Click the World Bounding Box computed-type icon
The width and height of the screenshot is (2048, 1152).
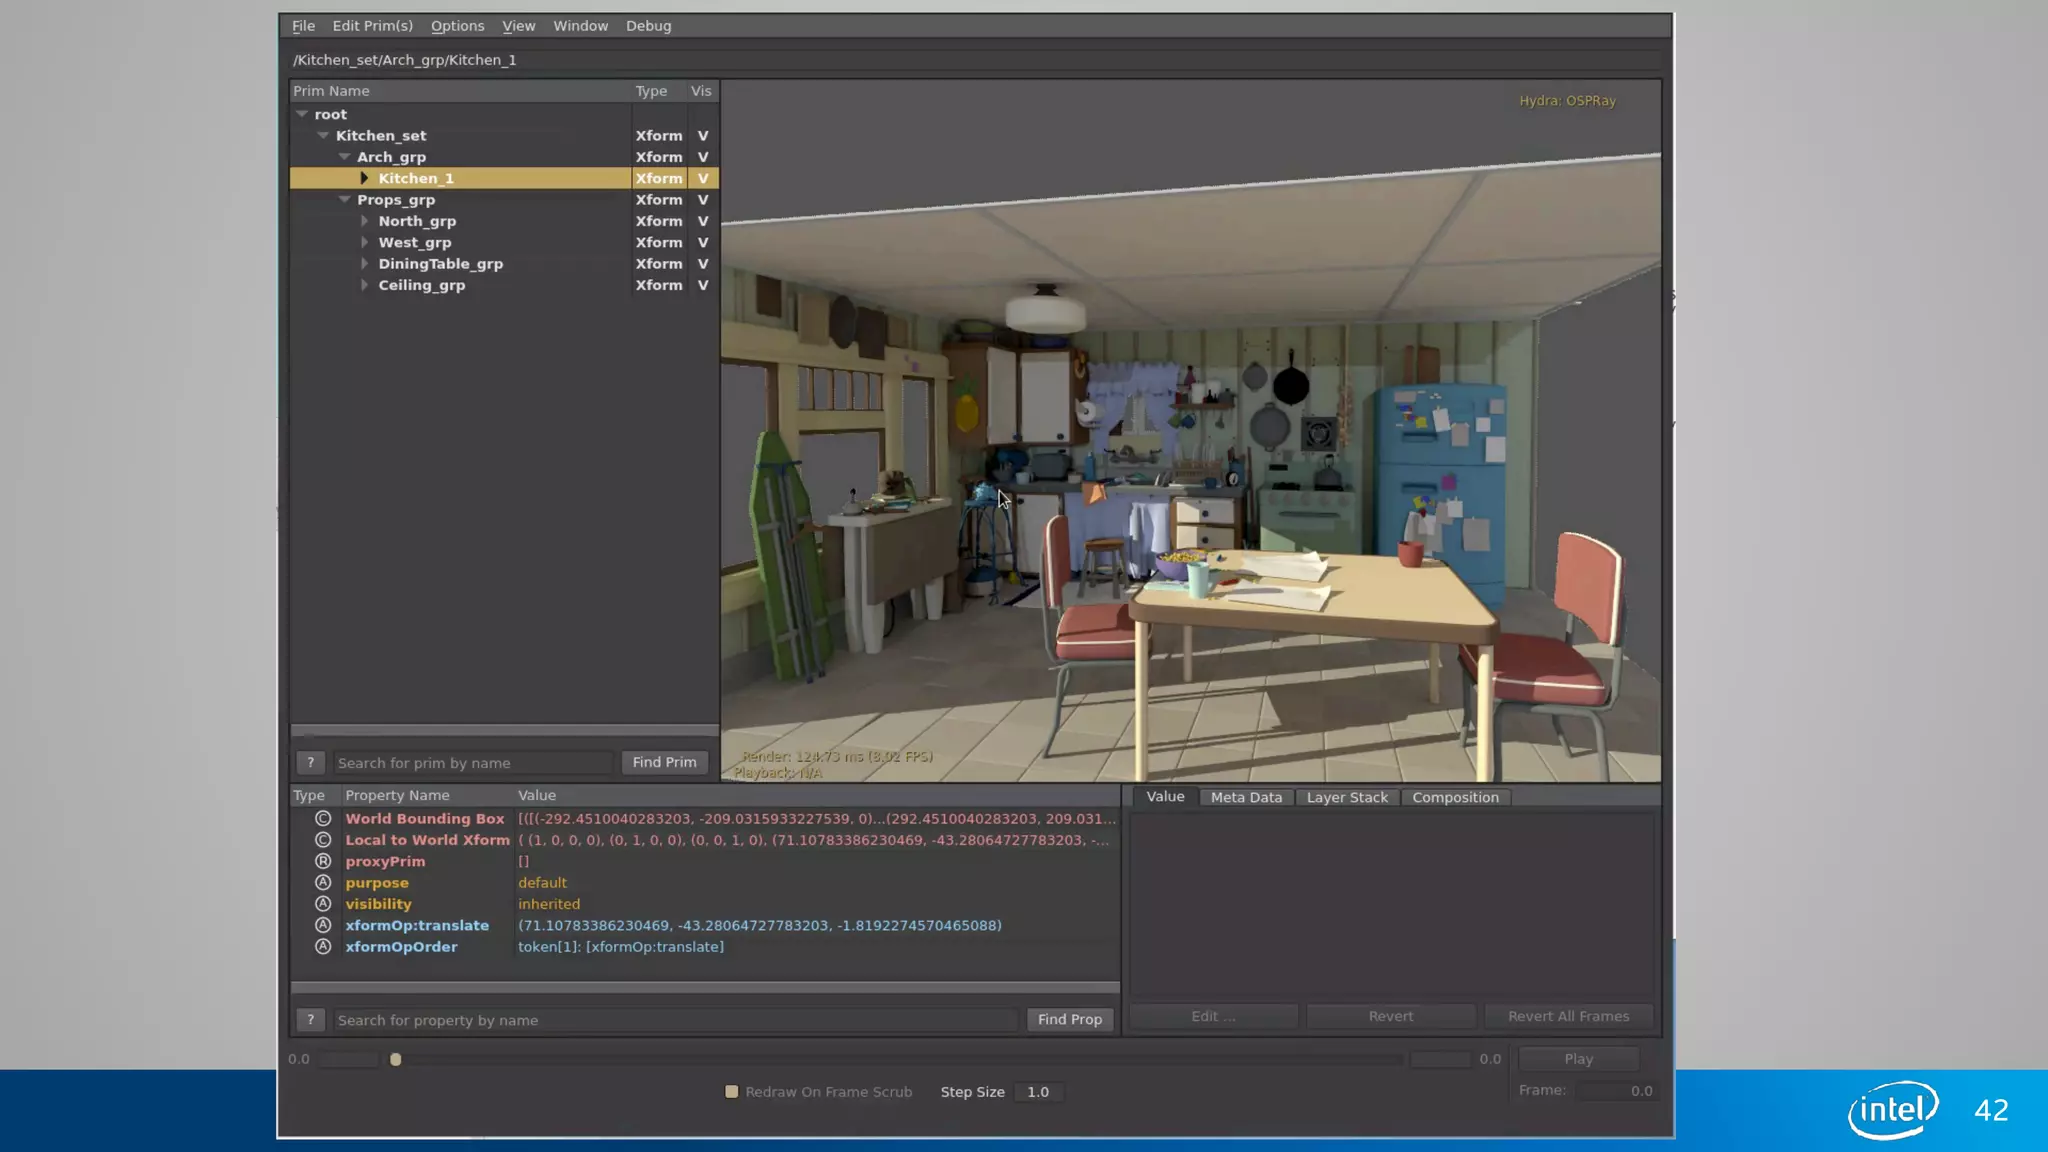[x=323, y=818]
